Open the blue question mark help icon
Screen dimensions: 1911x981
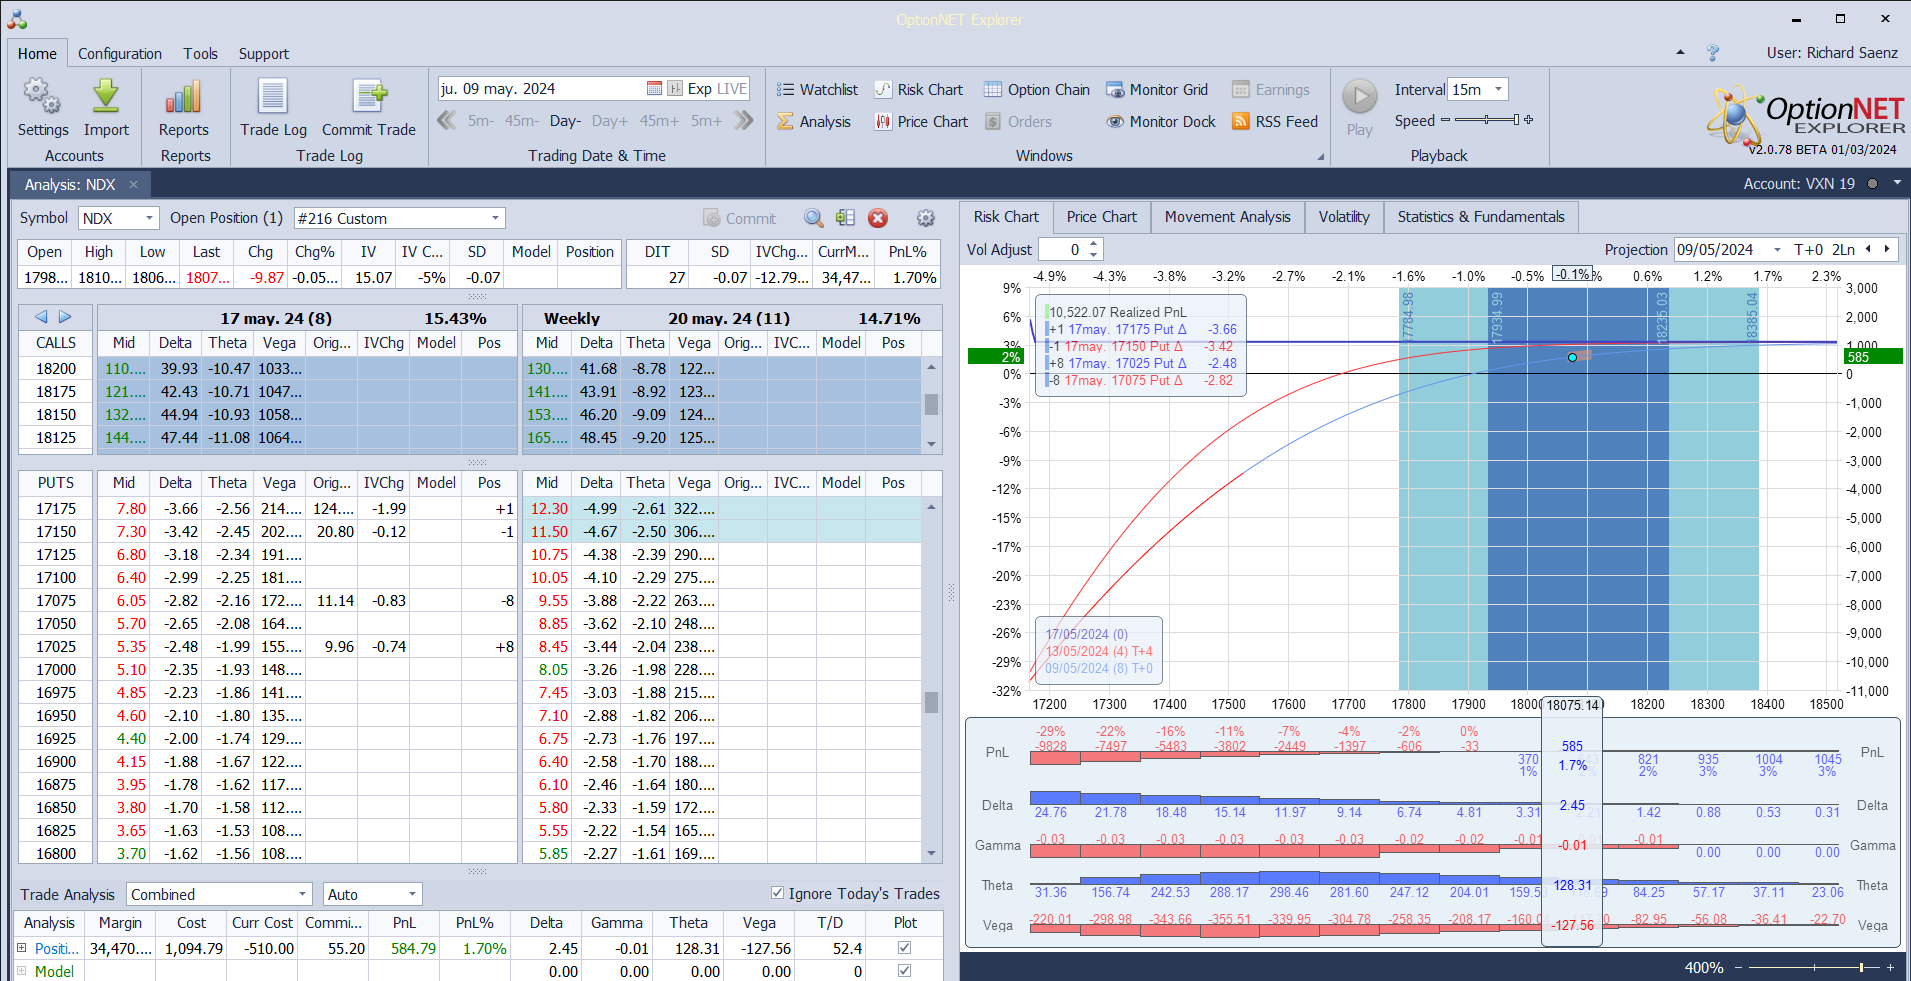coord(1713,53)
